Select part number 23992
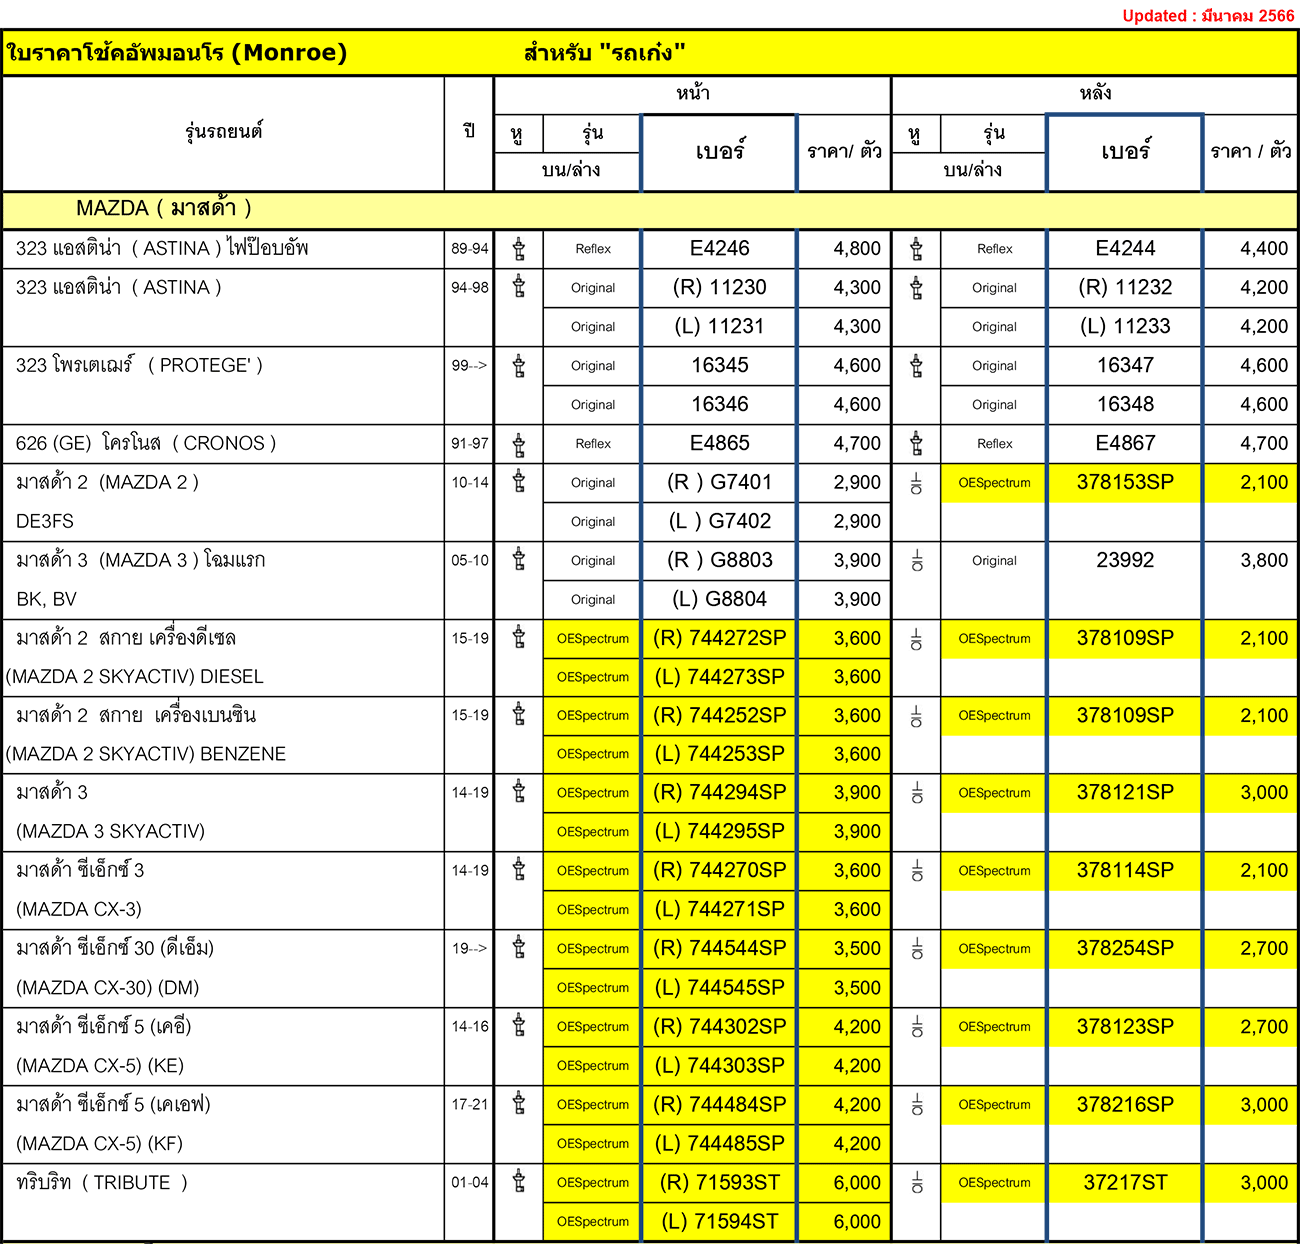This screenshot has width=1300, height=1245. pos(1125,560)
